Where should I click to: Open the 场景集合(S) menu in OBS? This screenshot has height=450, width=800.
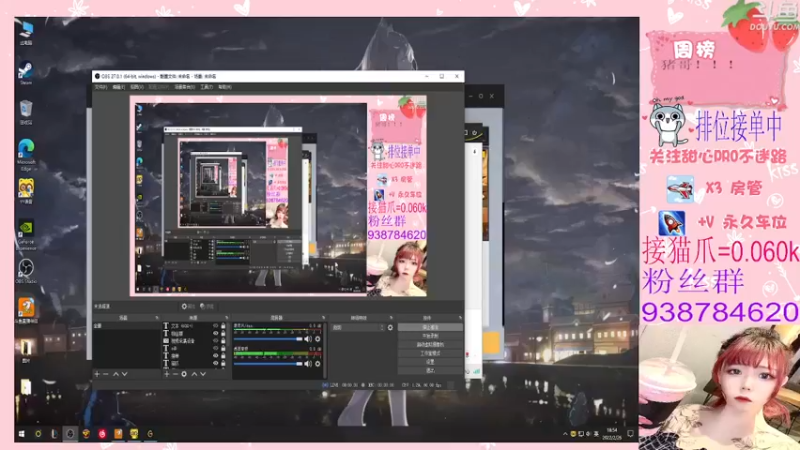point(184,87)
